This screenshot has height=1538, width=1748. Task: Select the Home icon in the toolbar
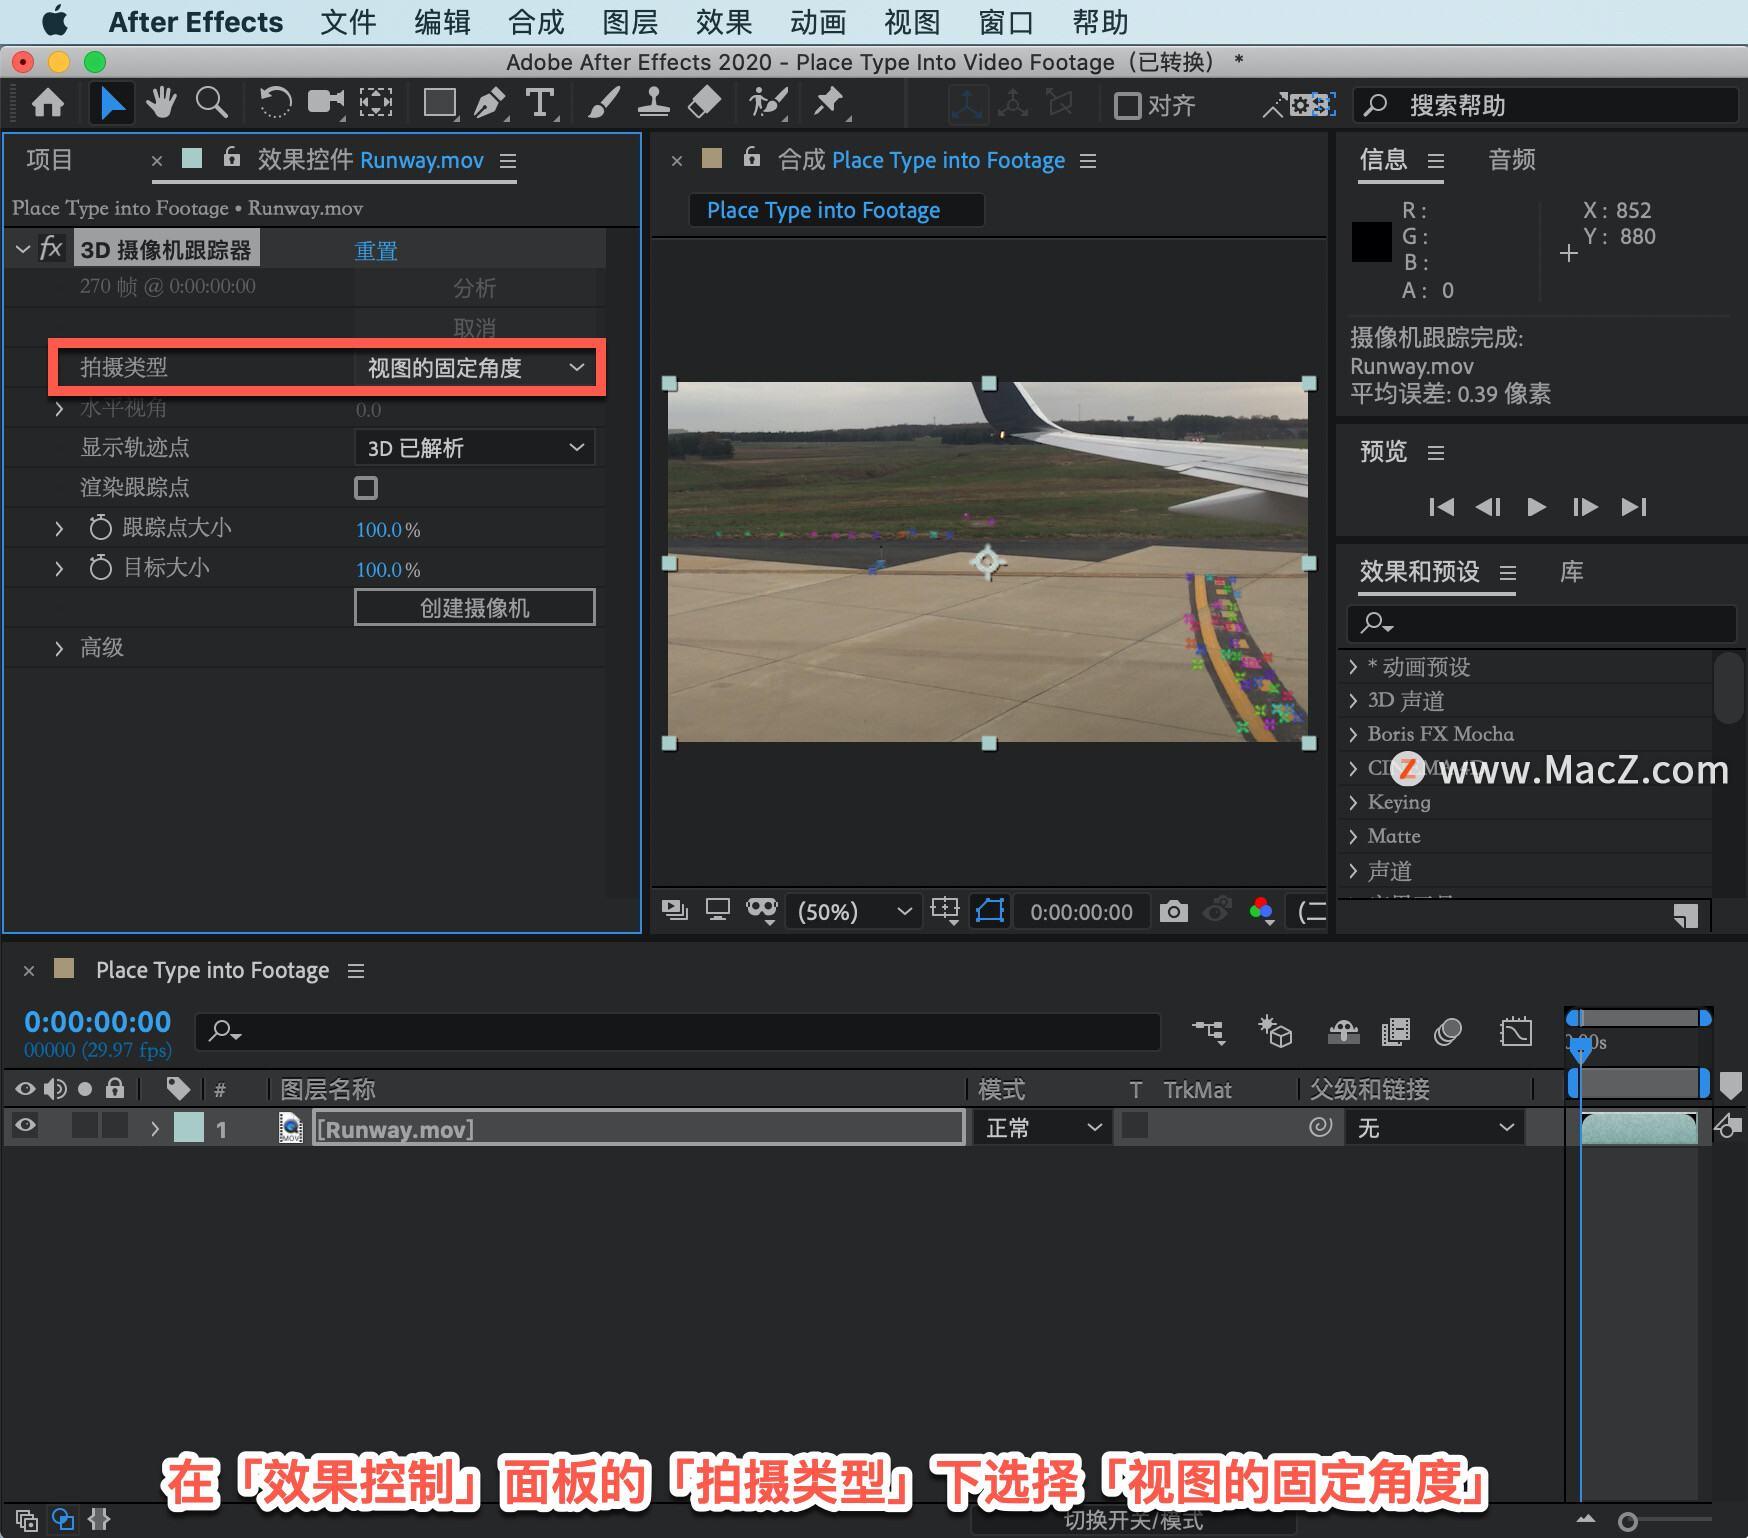[x=48, y=103]
